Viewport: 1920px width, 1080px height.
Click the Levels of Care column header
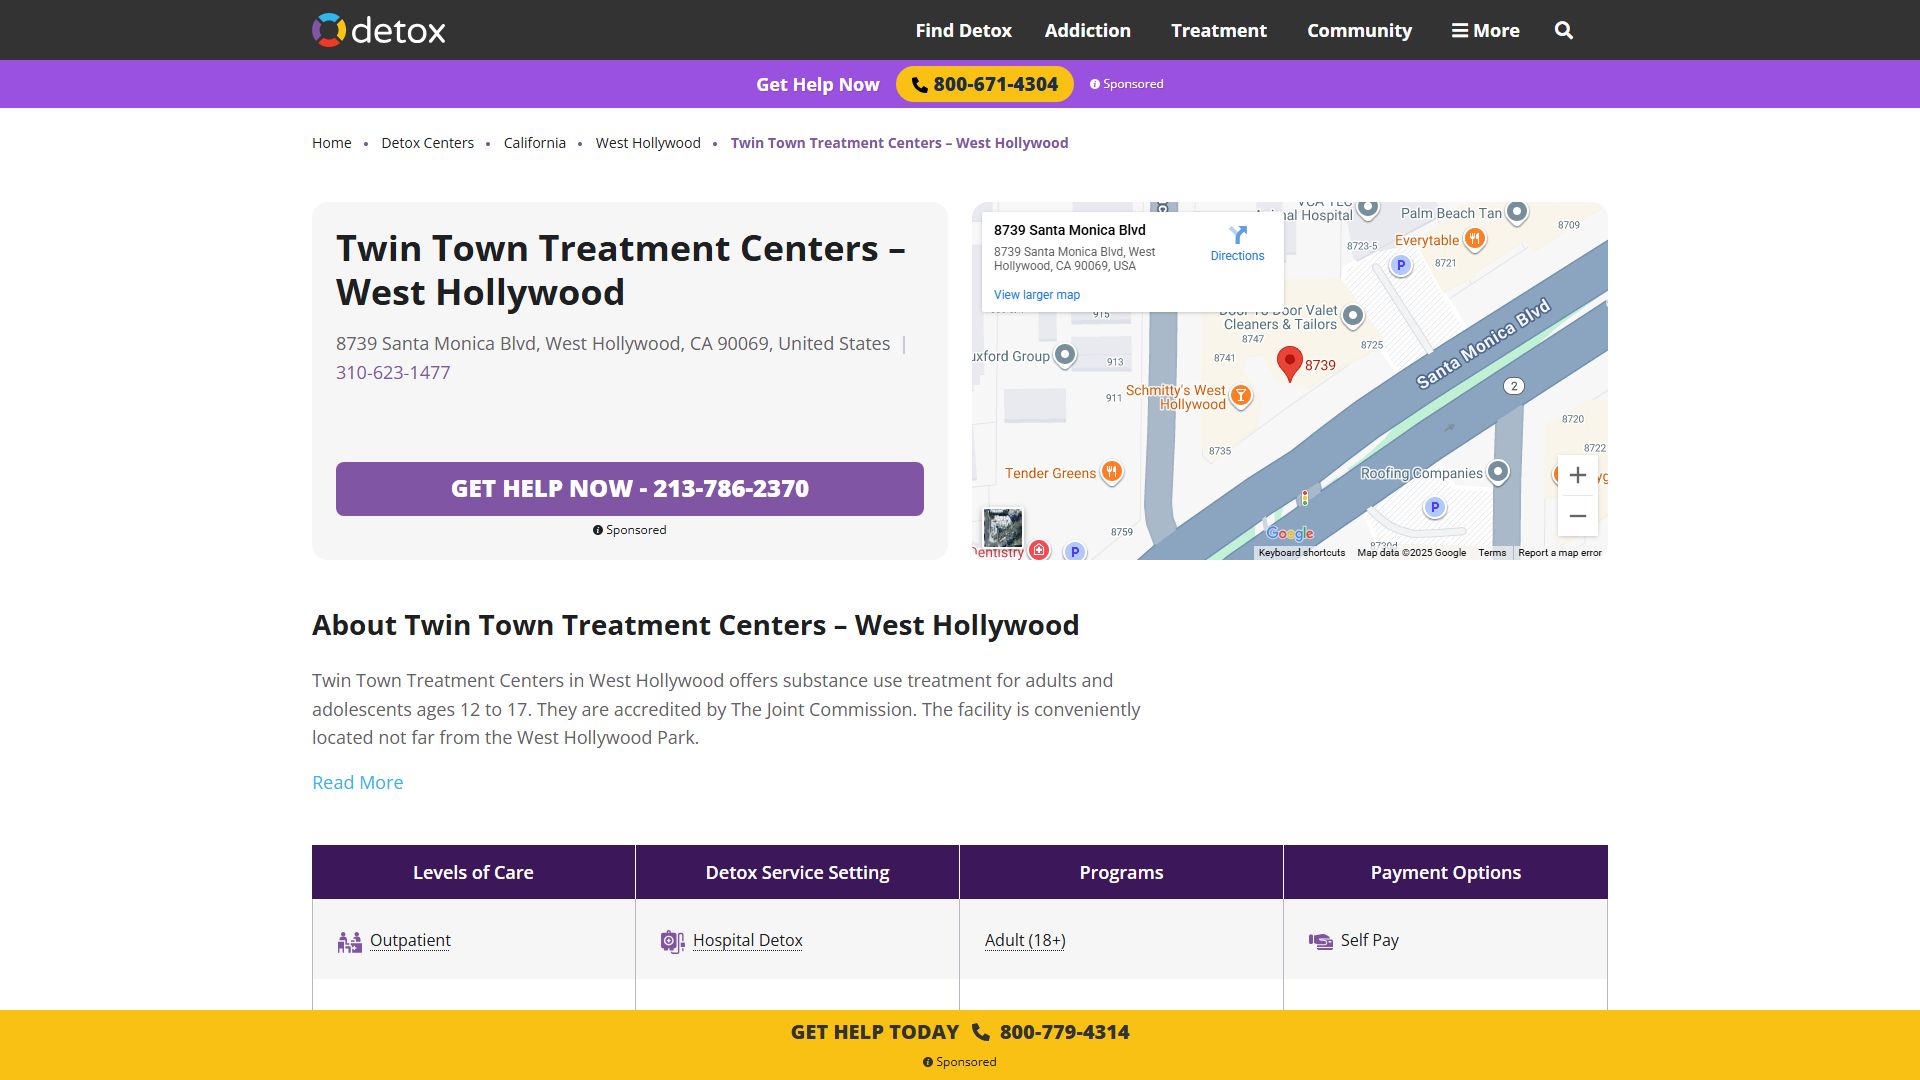point(473,872)
